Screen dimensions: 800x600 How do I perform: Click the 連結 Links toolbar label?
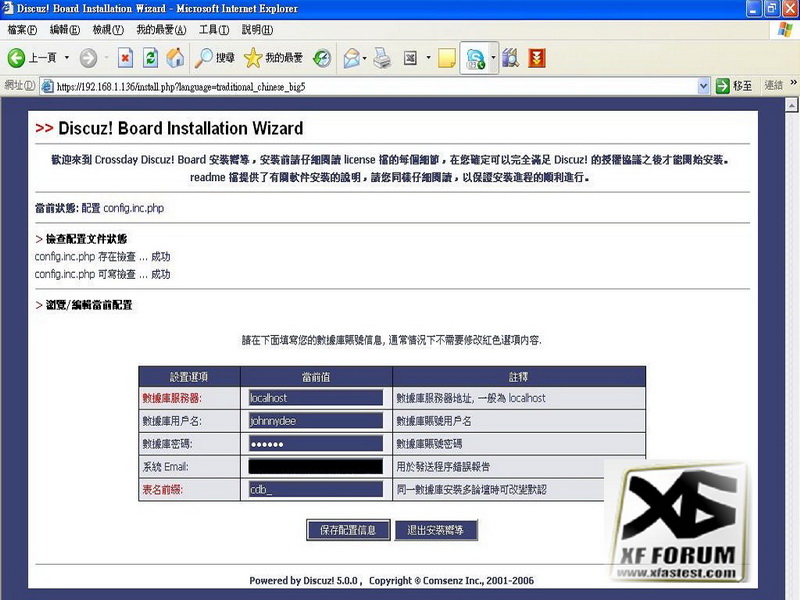773,86
